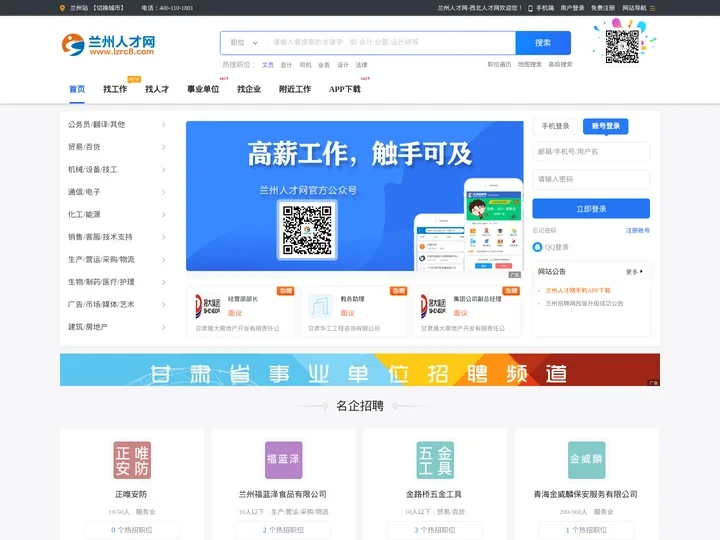This screenshot has width=720, height=540.
Task: Click the 立即登录 button
Action: point(591,209)
